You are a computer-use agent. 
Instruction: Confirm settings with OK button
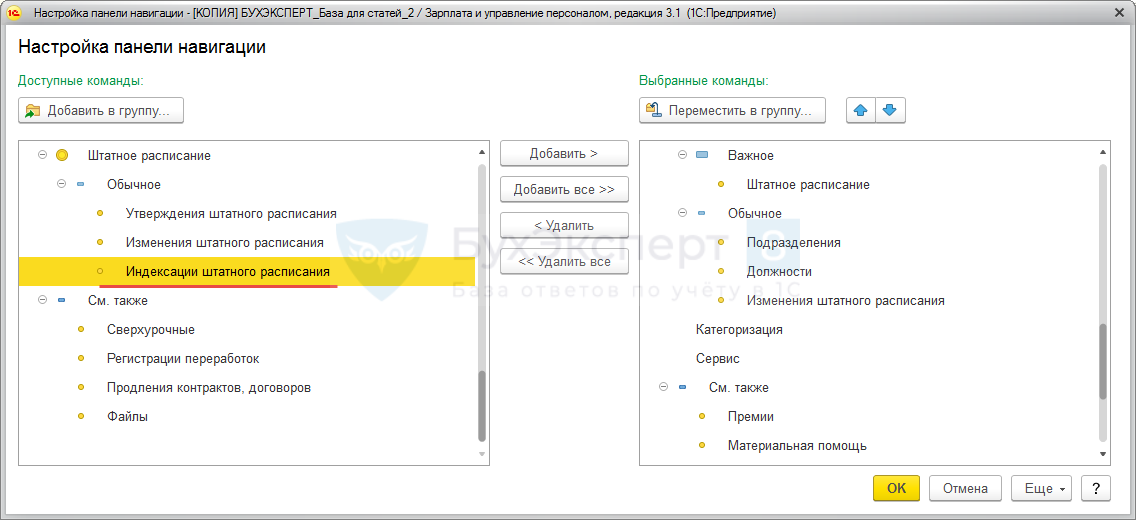coord(896,488)
